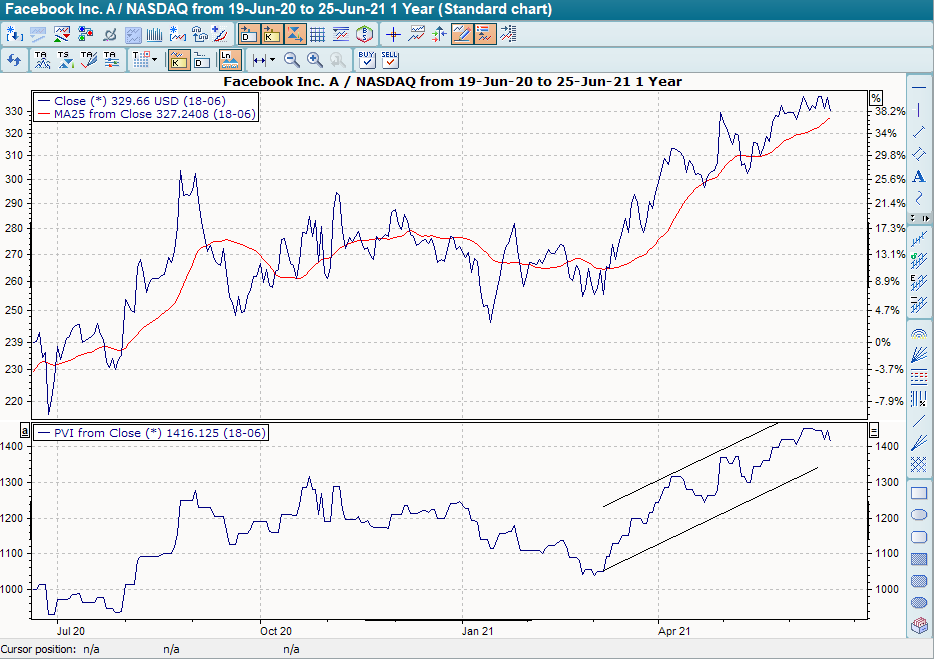Expand the small 'a' panel toggle above PVI
This screenshot has width=934, height=659.
point(24,429)
